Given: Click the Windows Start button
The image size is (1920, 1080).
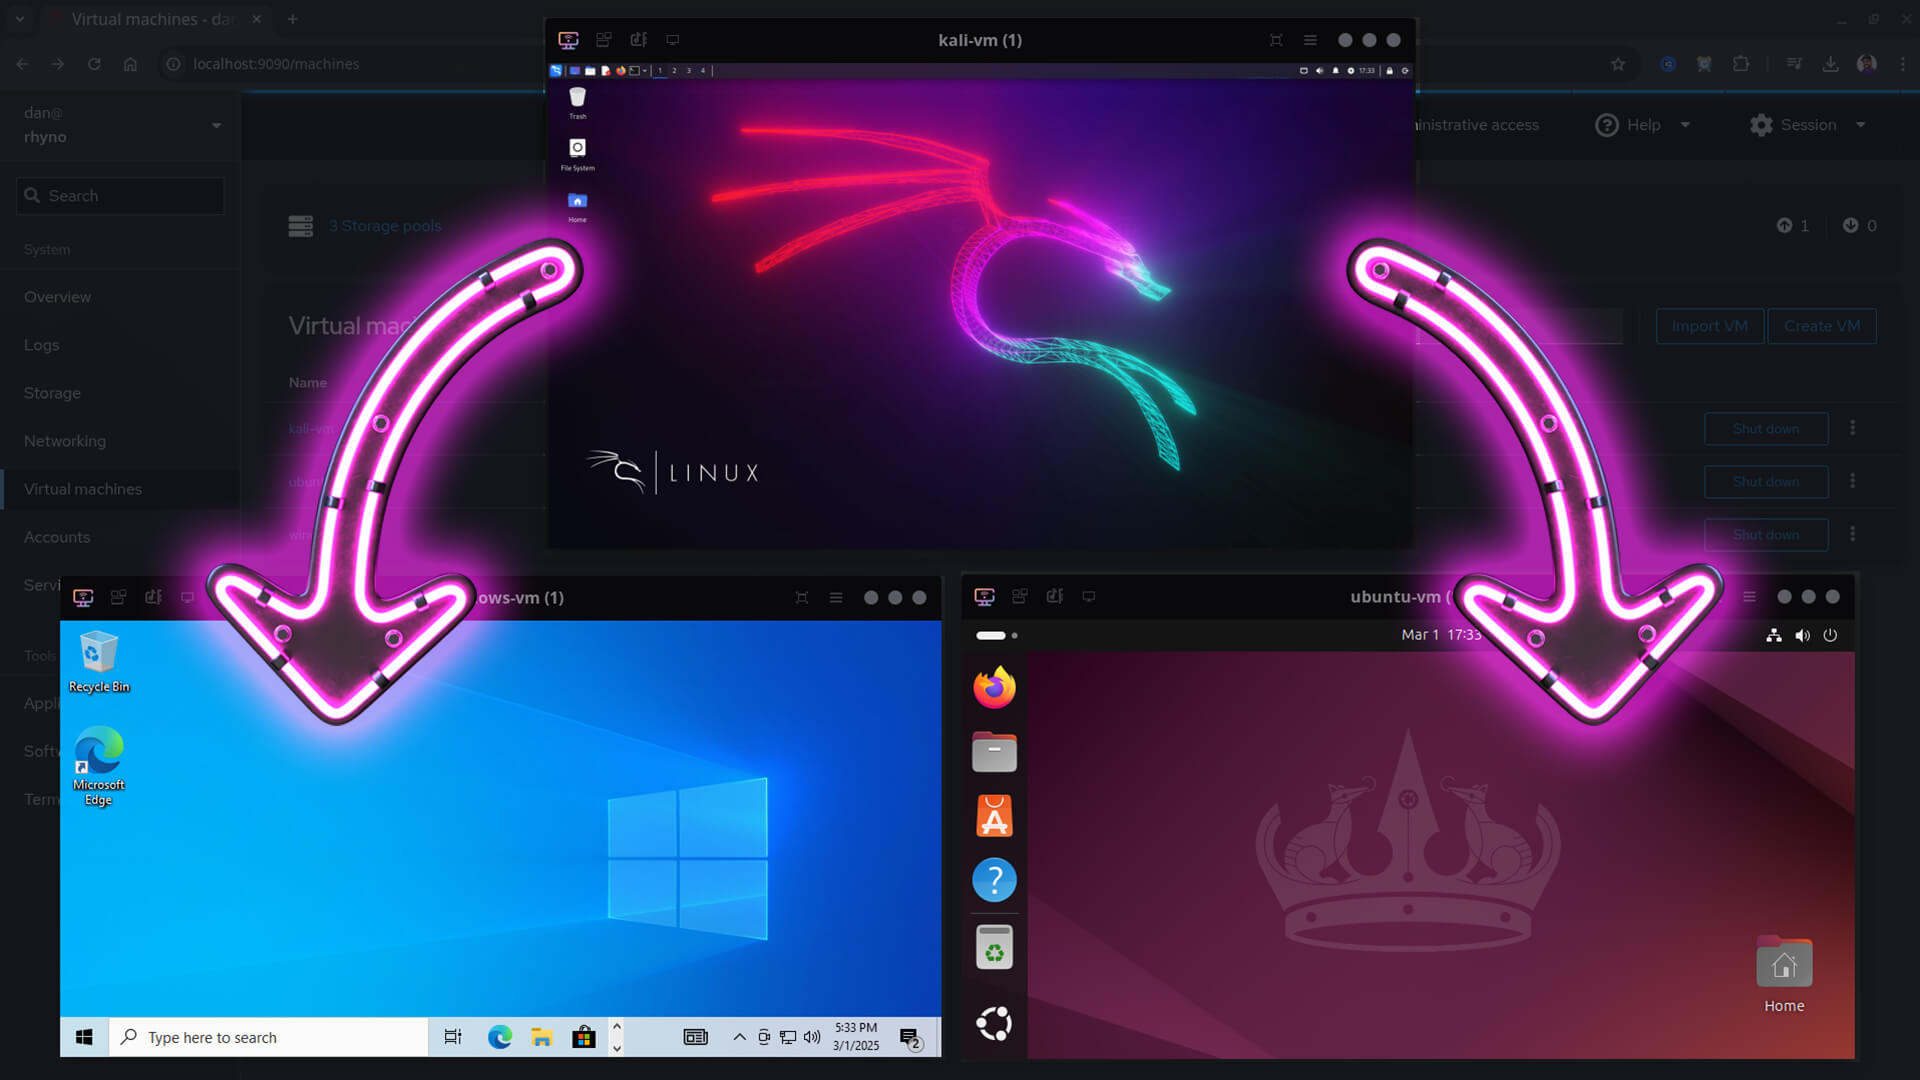Looking at the screenshot, I should tap(84, 1037).
